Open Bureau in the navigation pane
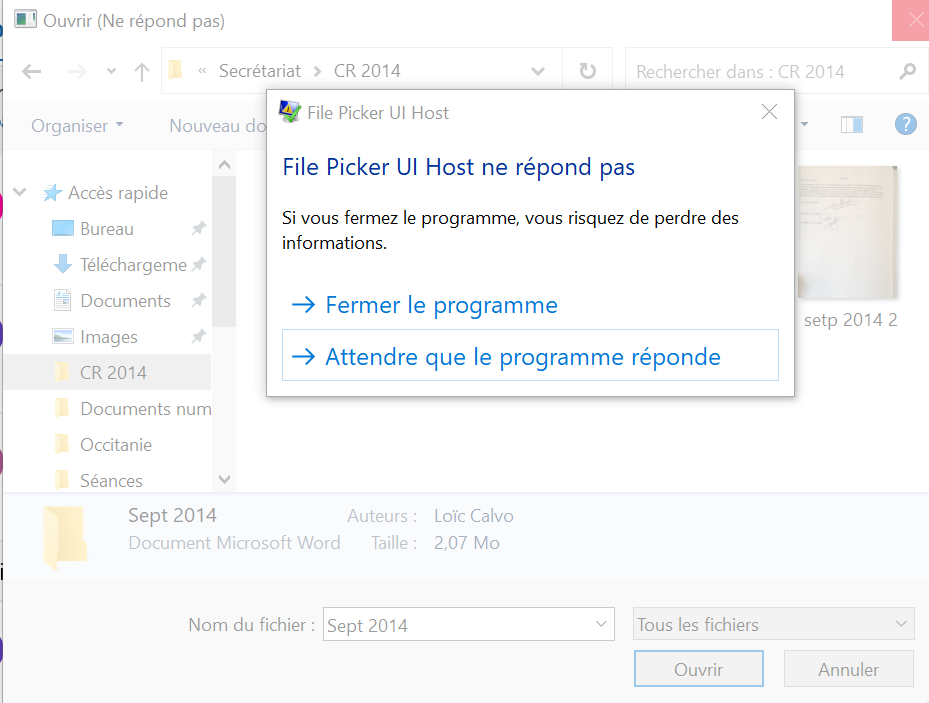 107,229
